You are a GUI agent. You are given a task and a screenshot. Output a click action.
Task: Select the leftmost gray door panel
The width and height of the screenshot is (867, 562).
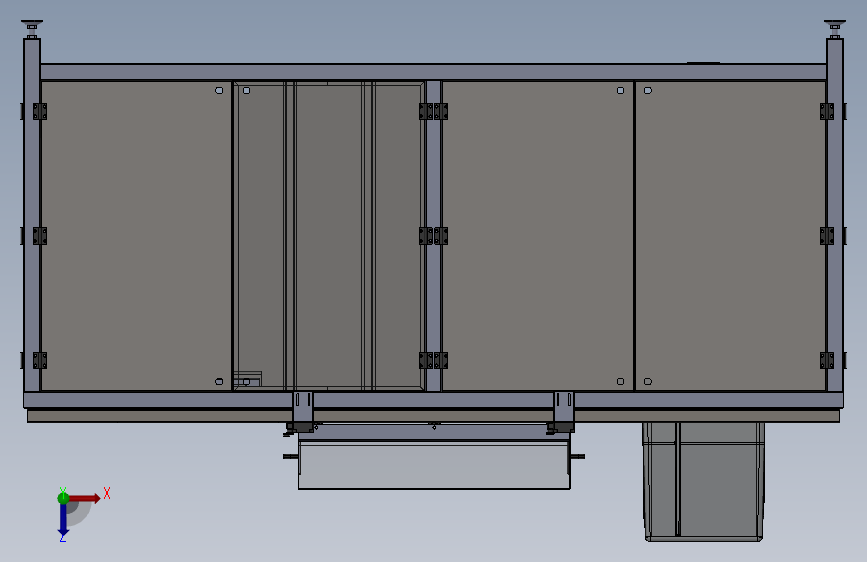pyautogui.click(x=136, y=236)
